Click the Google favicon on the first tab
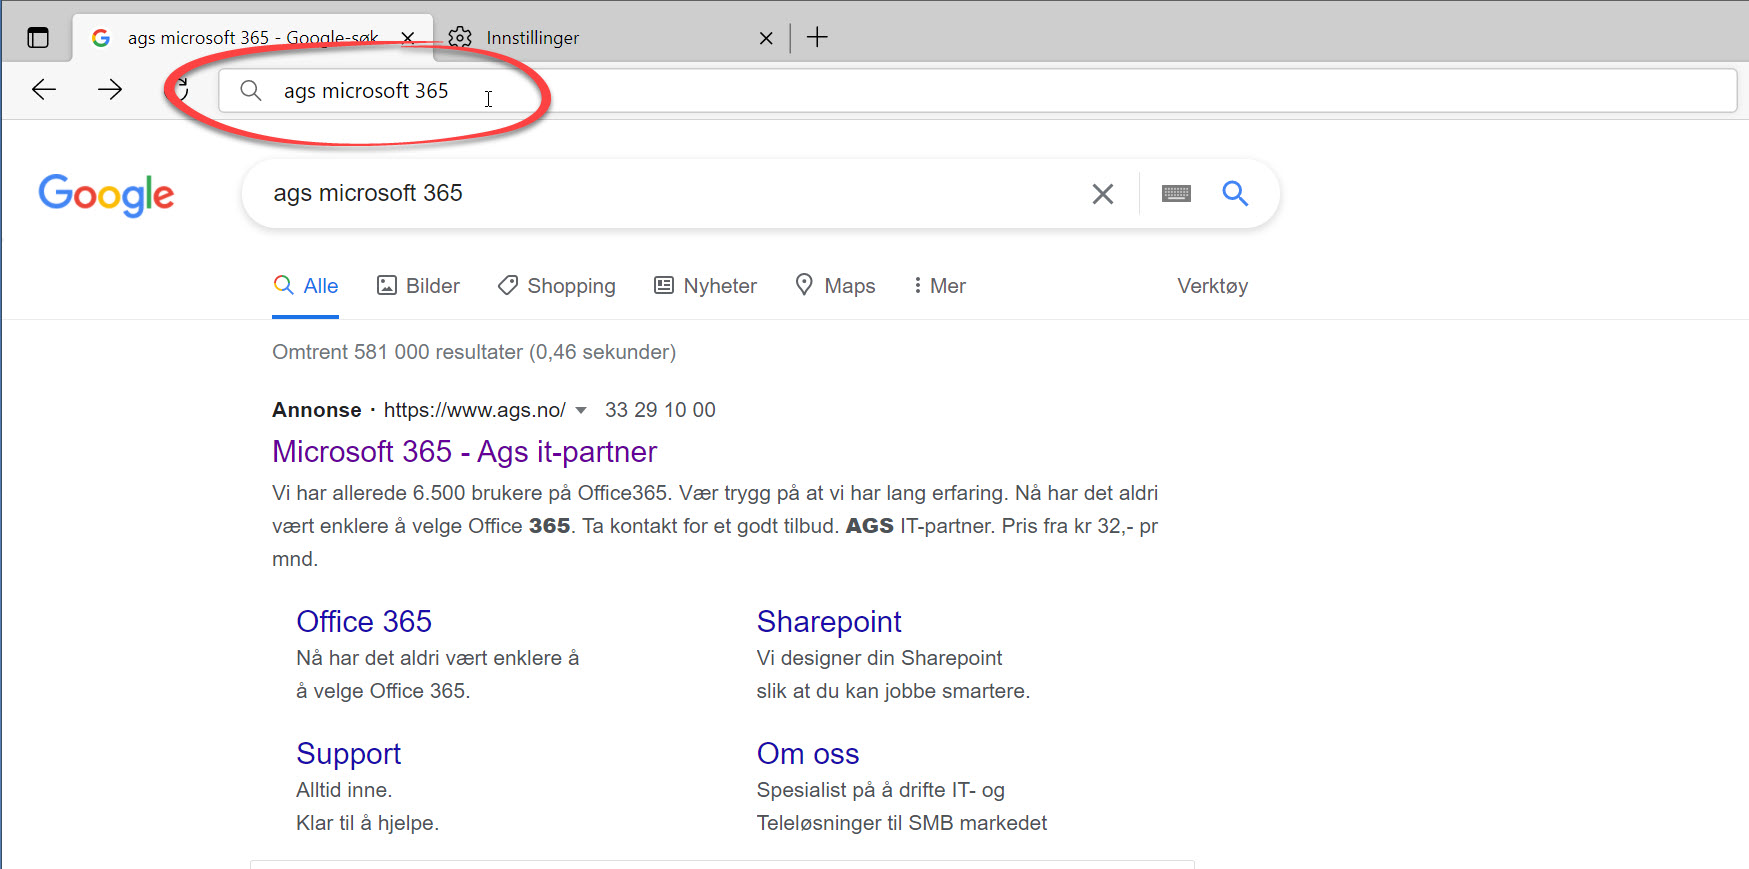Image resolution: width=1749 pixels, height=869 pixels. coord(101,38)
